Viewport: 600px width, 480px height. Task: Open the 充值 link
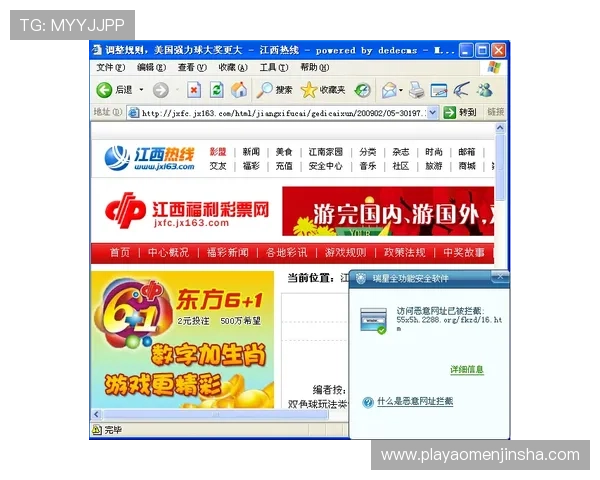[284, 166]
